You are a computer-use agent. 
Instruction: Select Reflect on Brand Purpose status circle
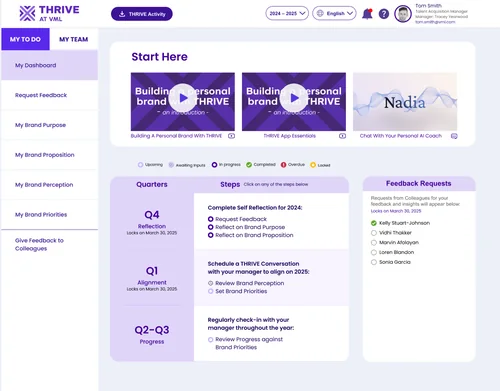tap(210, 227)
